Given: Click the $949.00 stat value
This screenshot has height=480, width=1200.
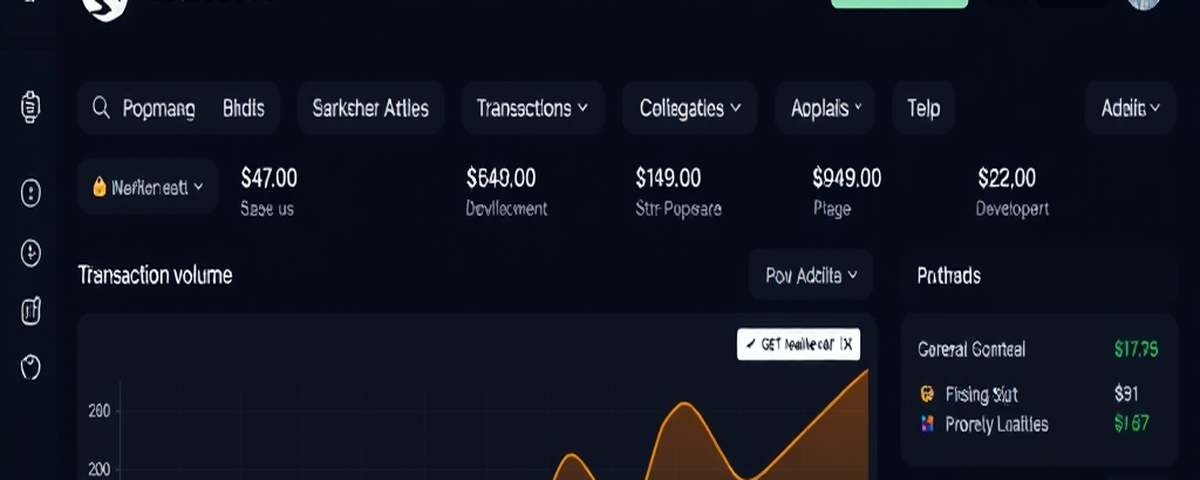Looking at the screenshot, I should (847, 178).
